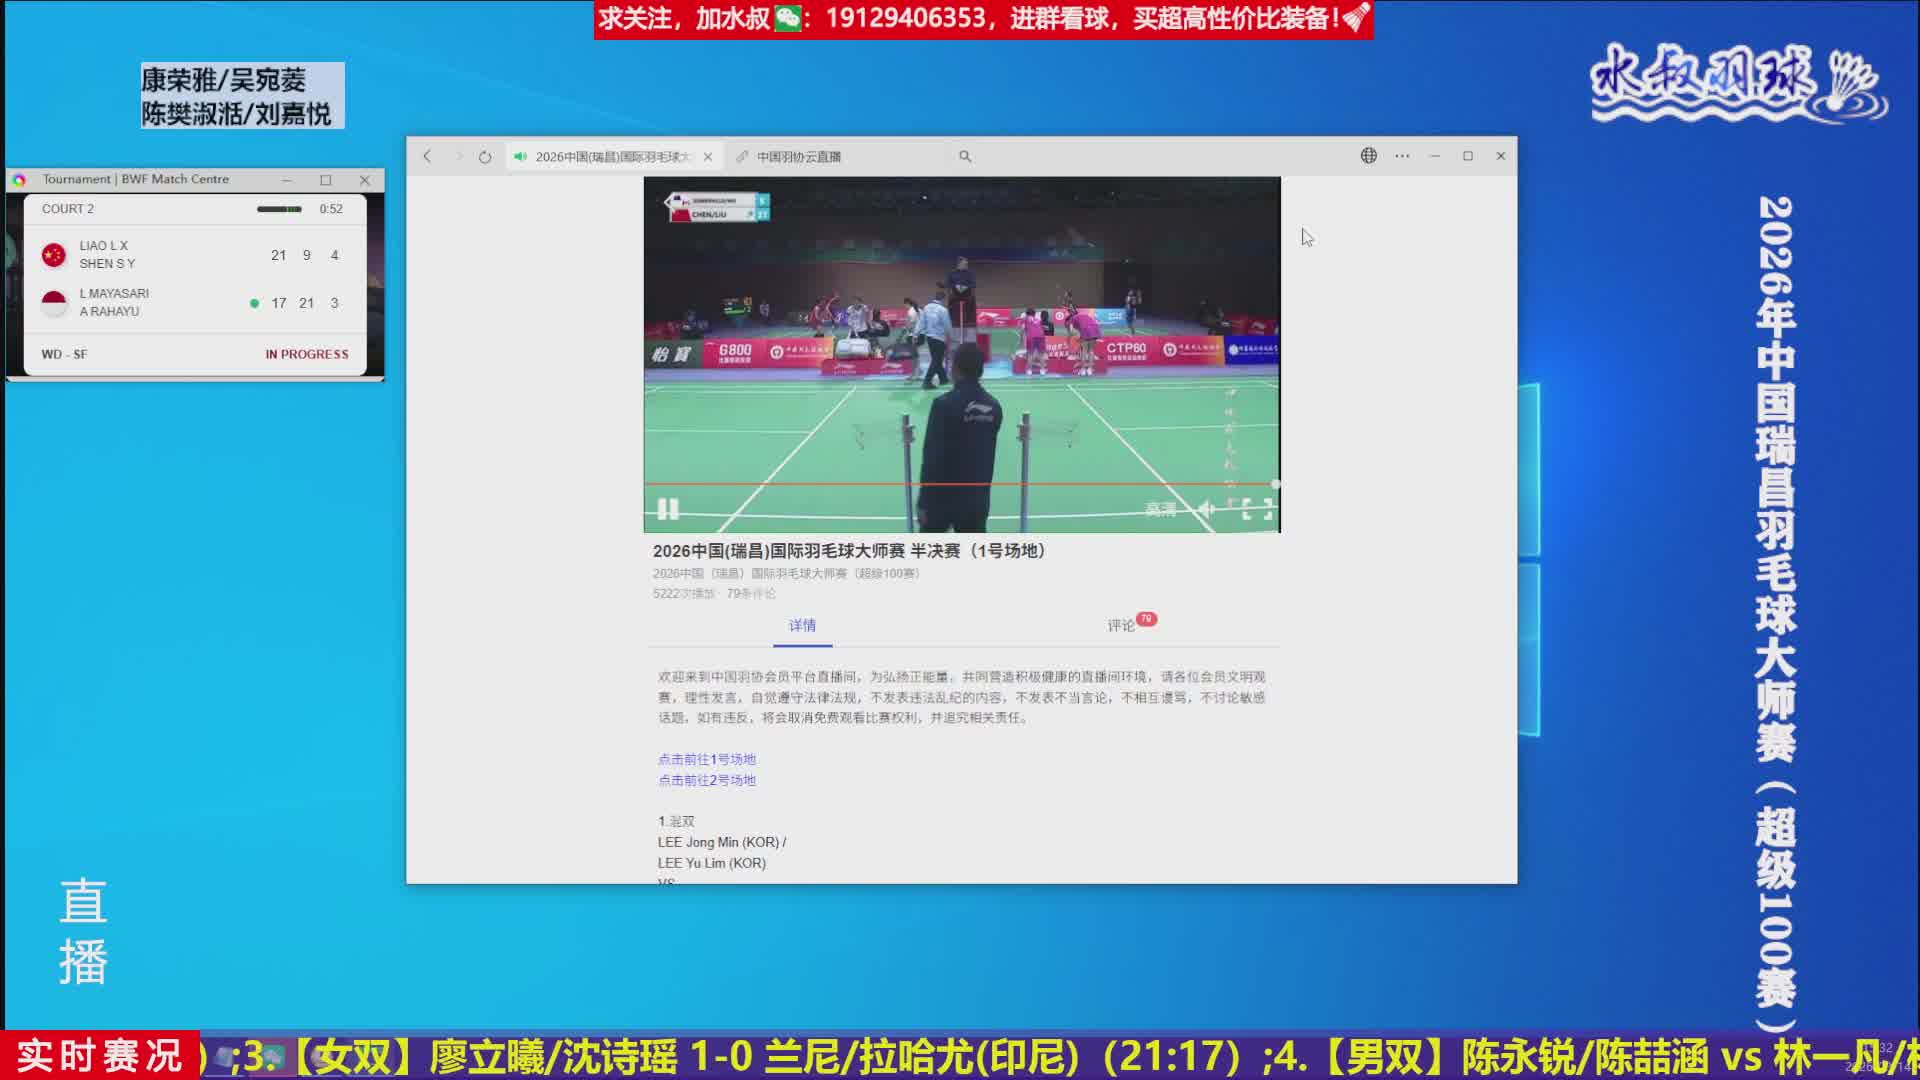The image size is (1920, 1080).
Task: Click the BWF Match Centre app icon
Action: [19, 180]
